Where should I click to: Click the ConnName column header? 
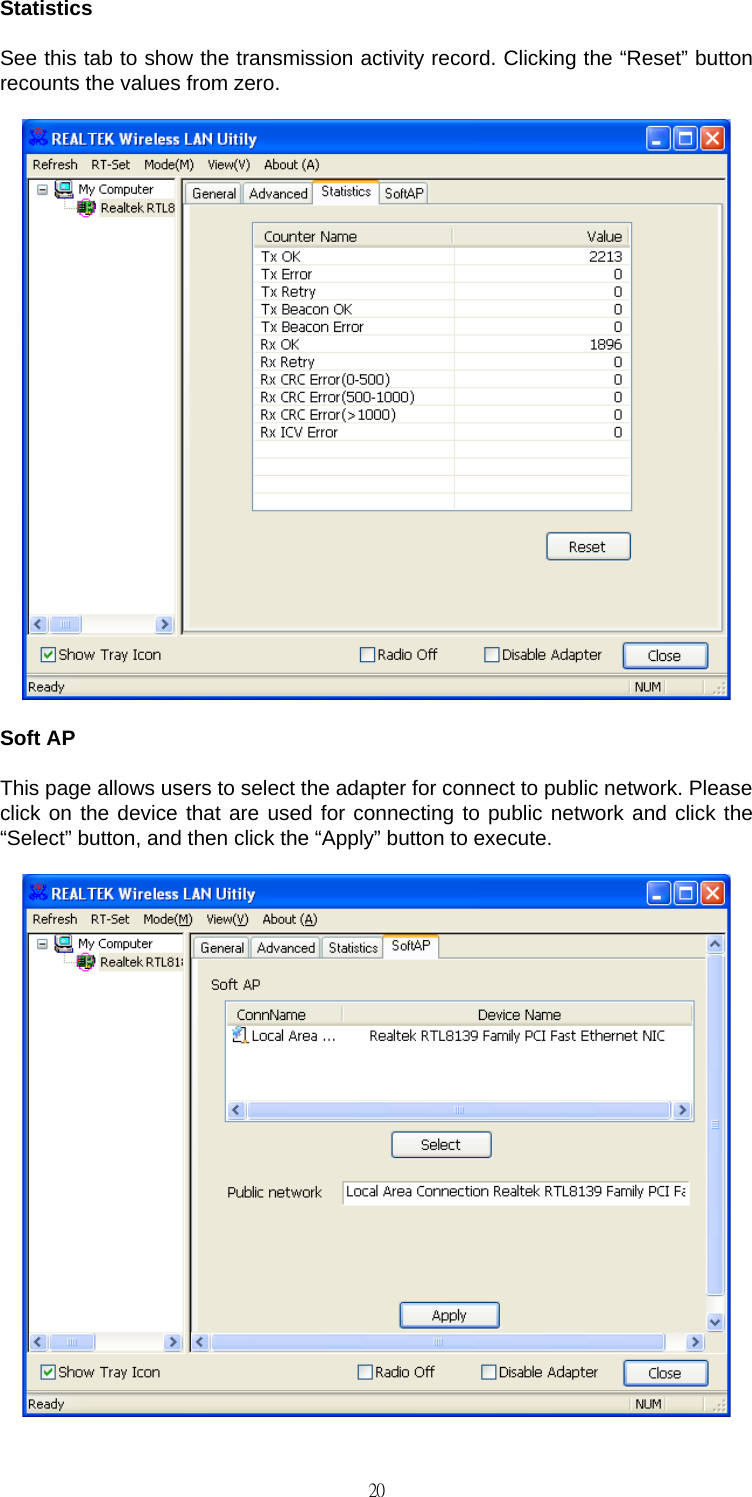[x=284, y=1014]
